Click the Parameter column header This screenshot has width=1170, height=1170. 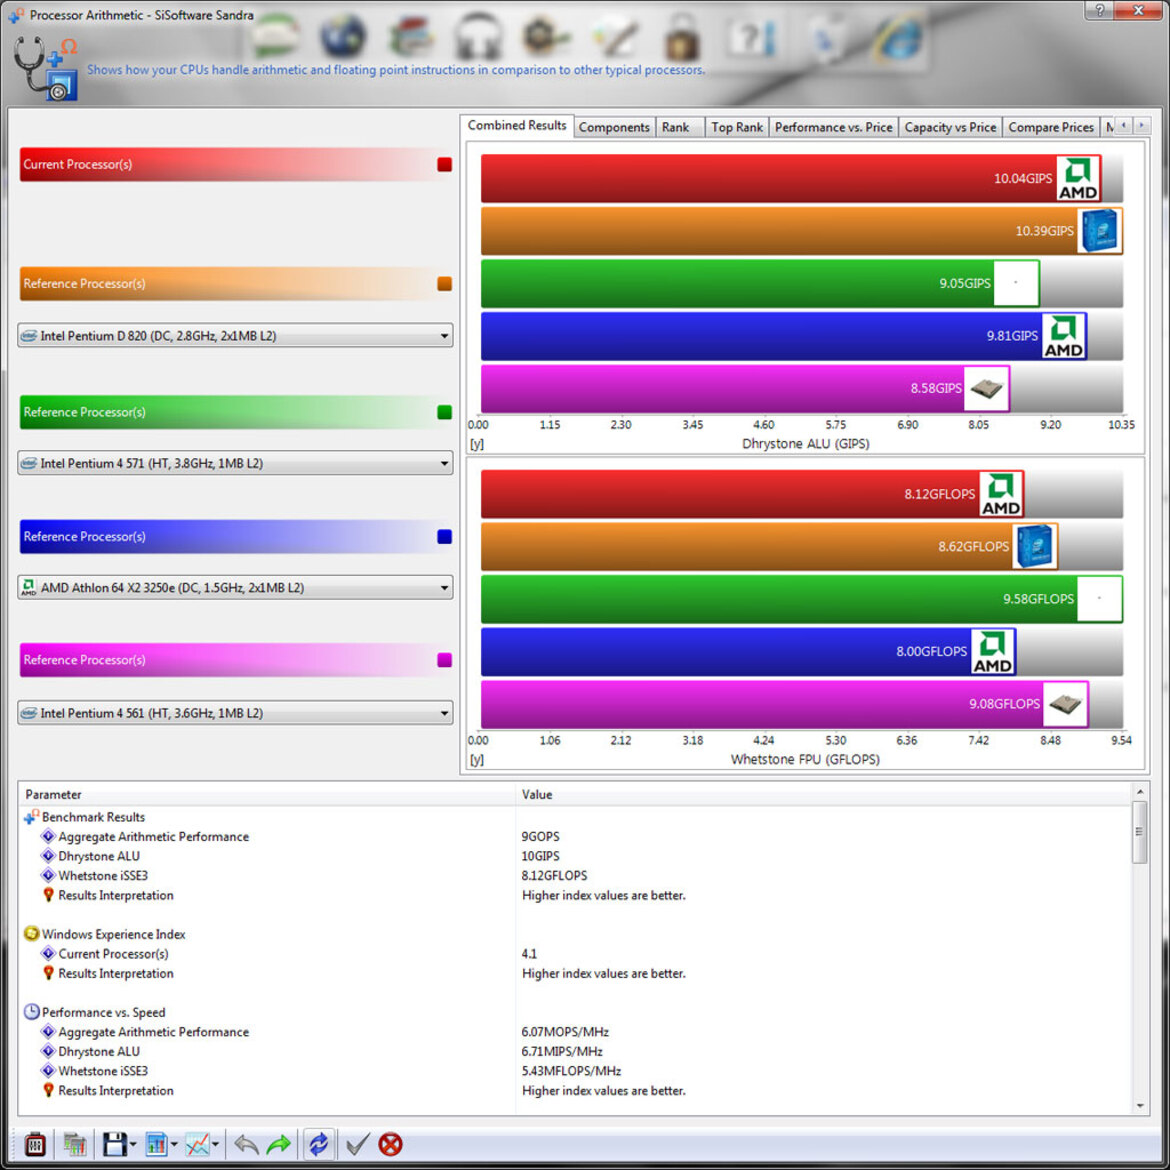pos(267,794)
